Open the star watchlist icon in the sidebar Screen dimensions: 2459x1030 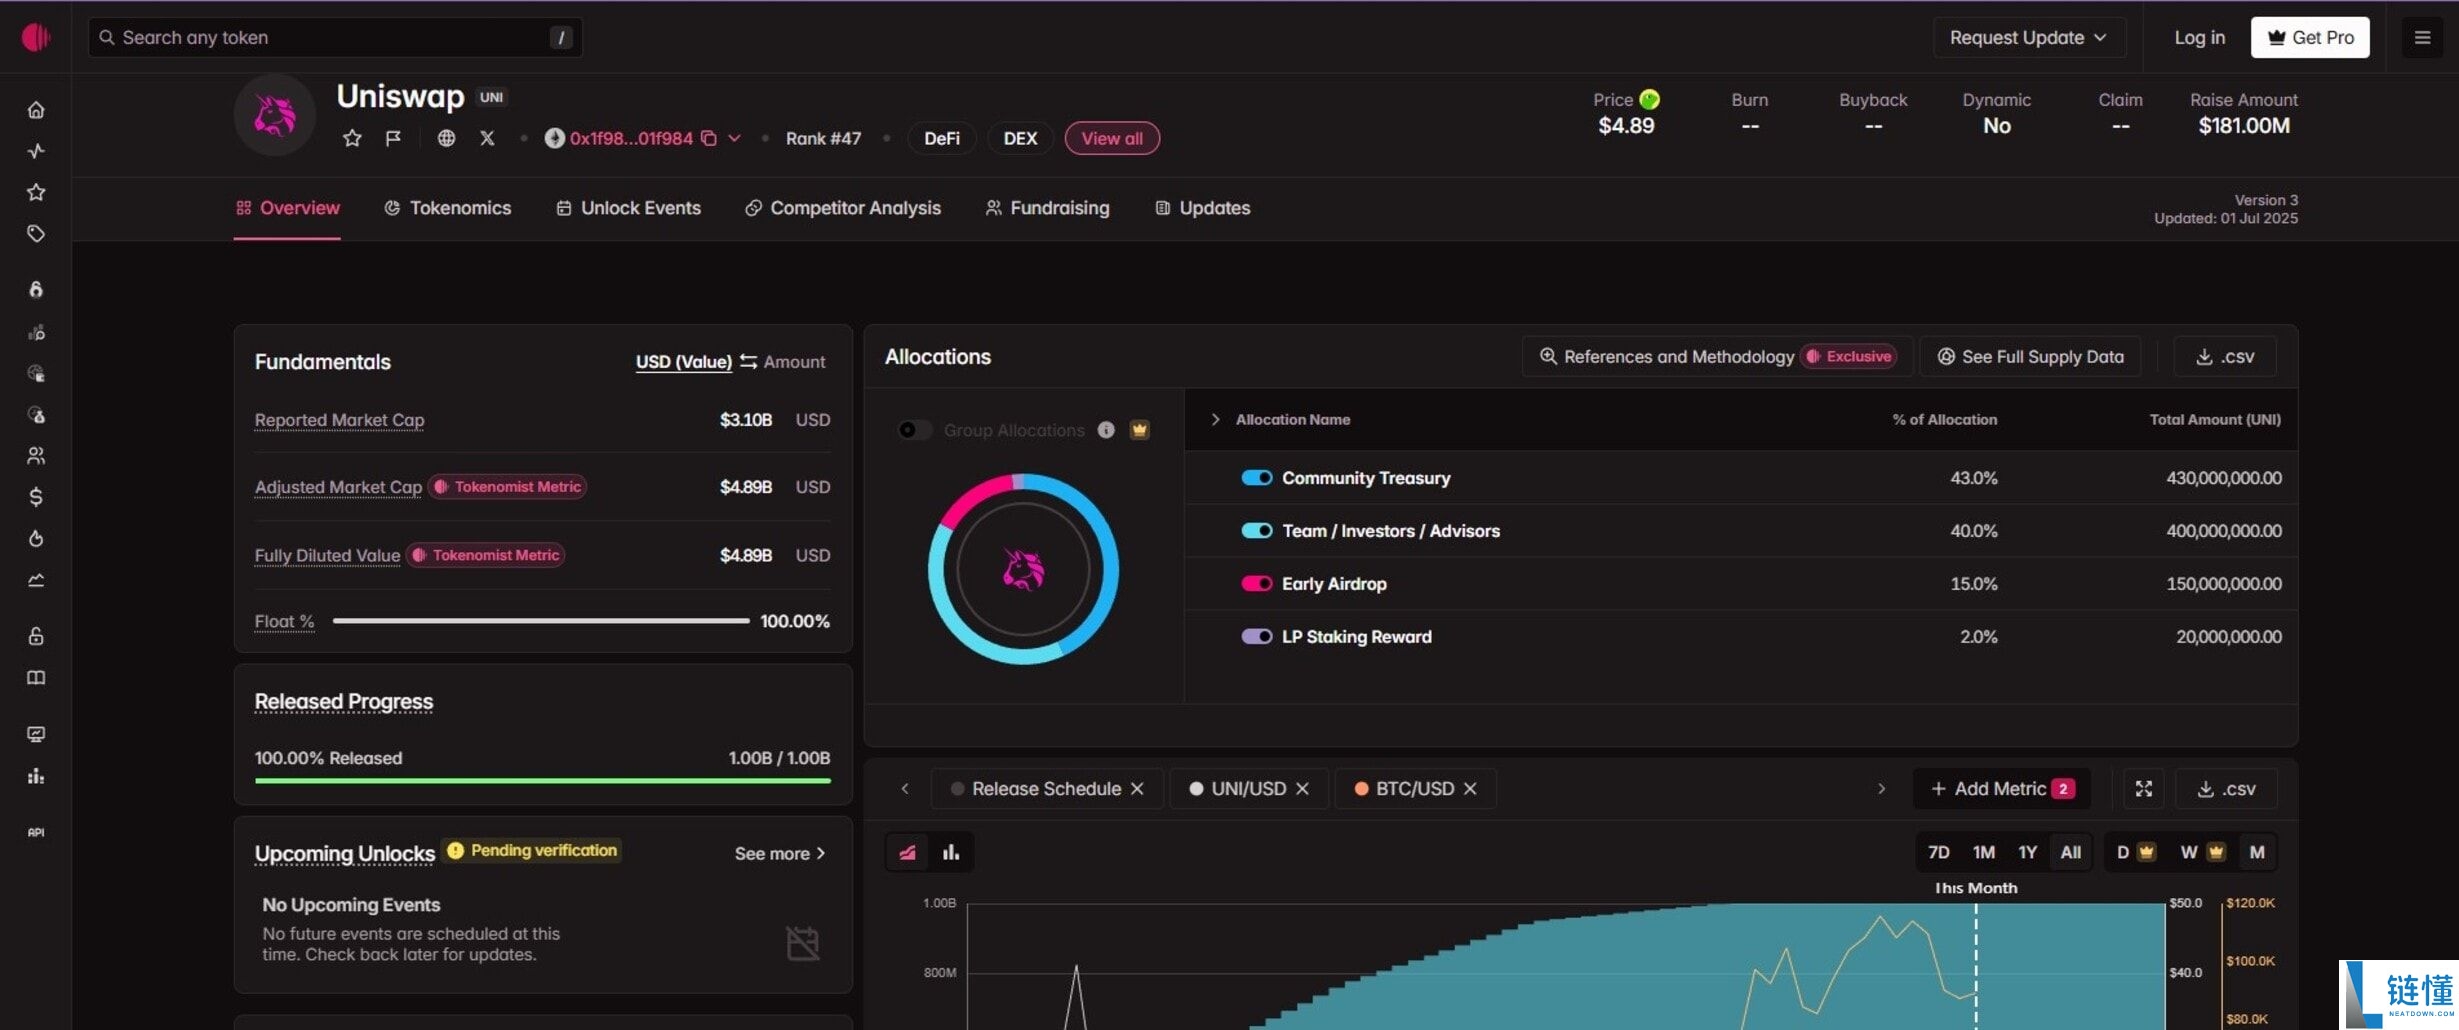pos(36,192)
